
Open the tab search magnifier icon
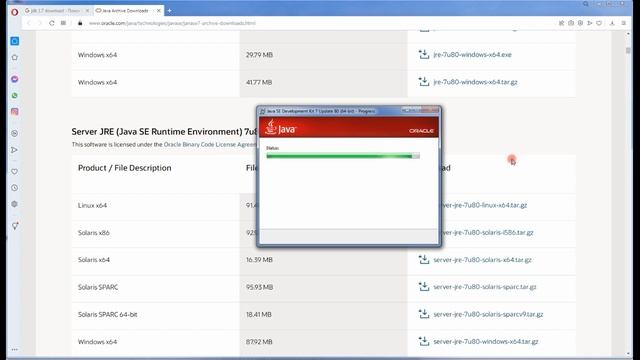[586, 4]
